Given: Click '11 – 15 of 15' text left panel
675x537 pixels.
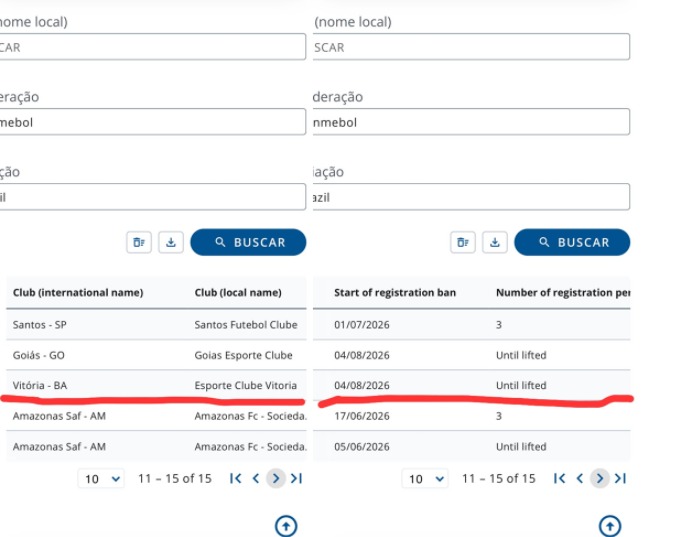Looking at the screenshot, I should point(175,478).
